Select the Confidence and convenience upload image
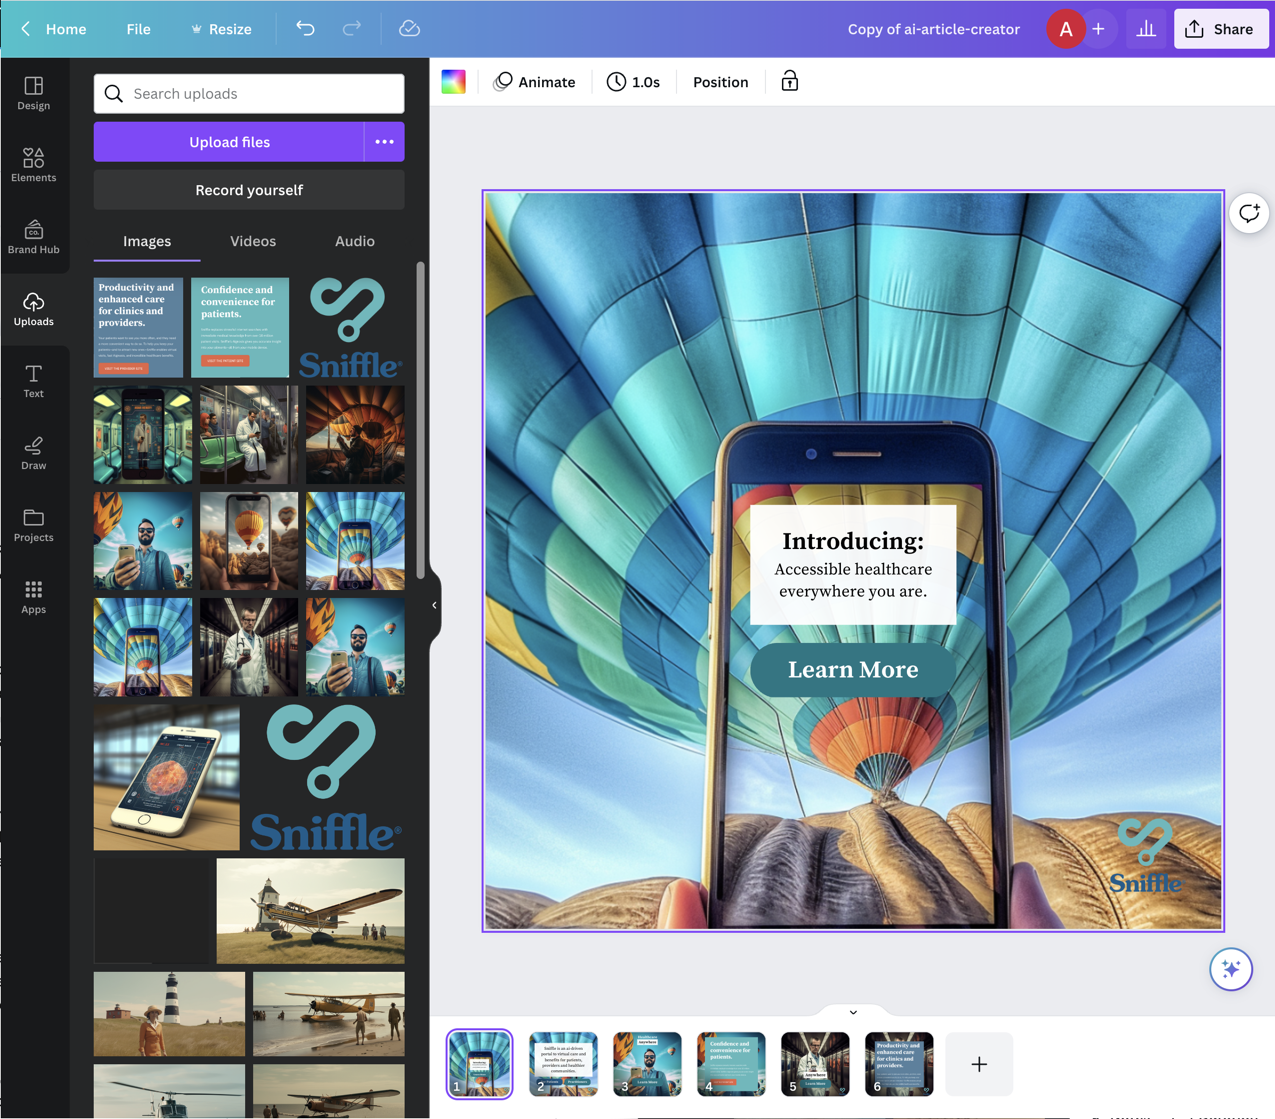This screenshot has height=1119, width=1275. point(240,328)
